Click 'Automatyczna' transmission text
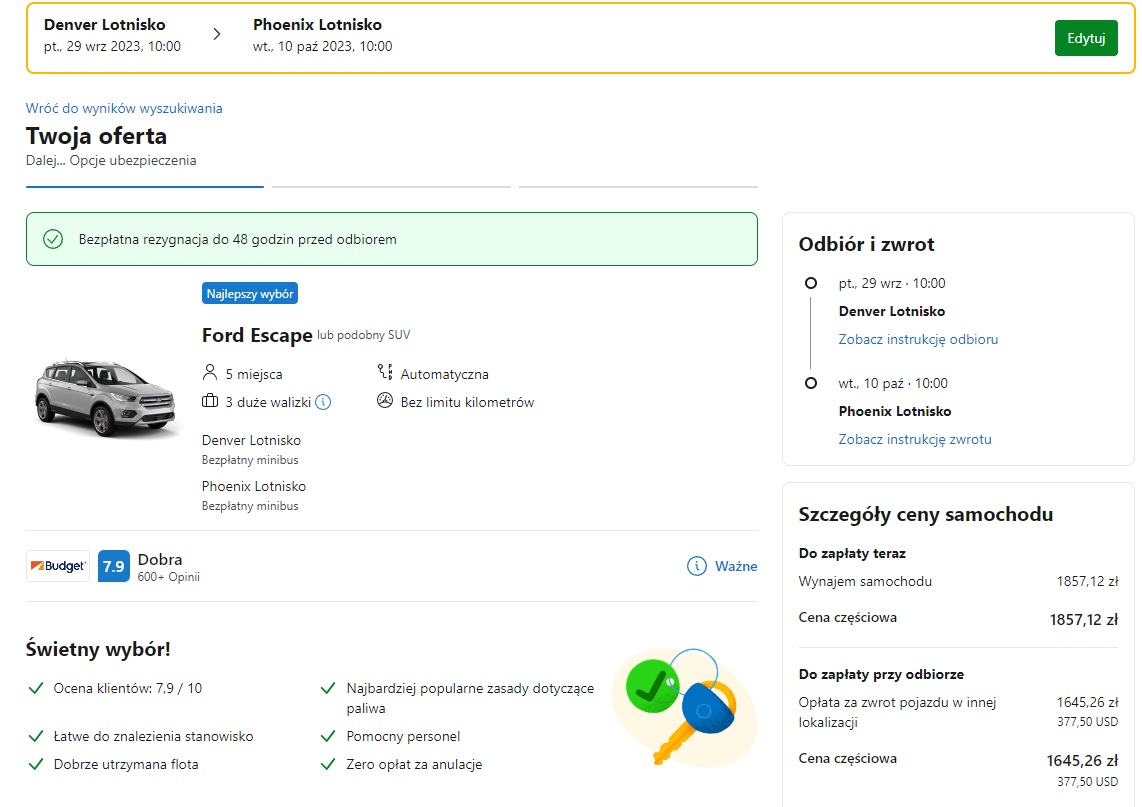Image resolution: width=1142 pixels, height=807 pixels. [444, 374]
